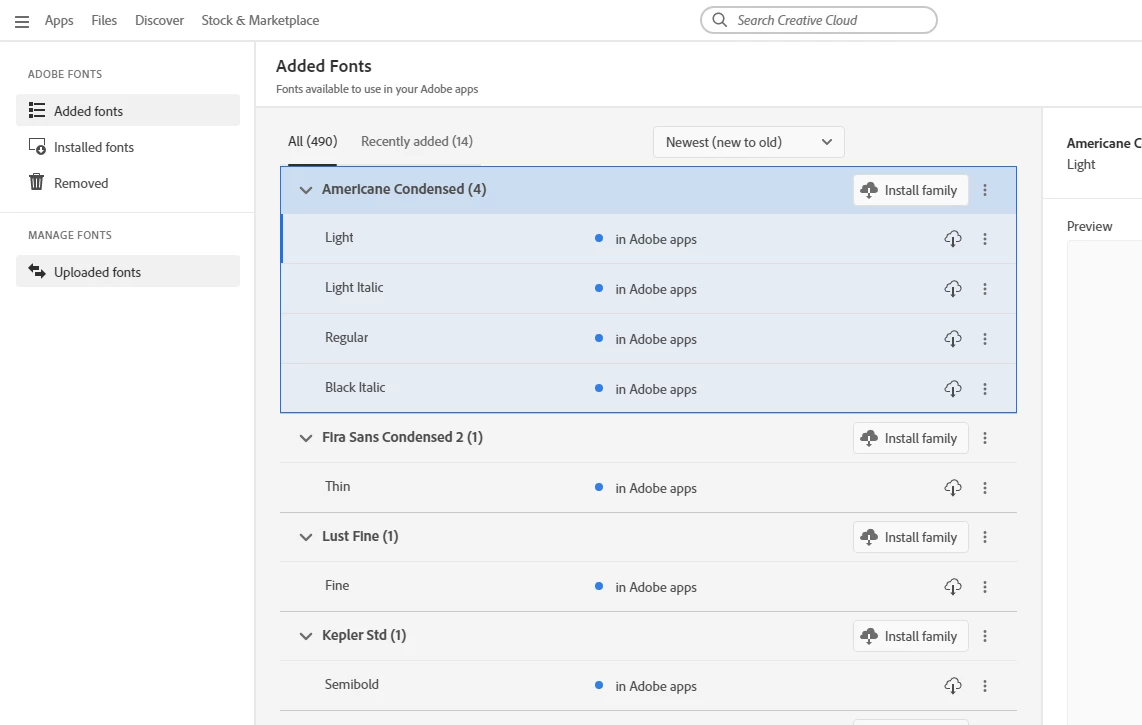This screenshot has width=1142, height=725.
Task: Open the Stock & Marketplace menu
Action: tap(260, 20)
